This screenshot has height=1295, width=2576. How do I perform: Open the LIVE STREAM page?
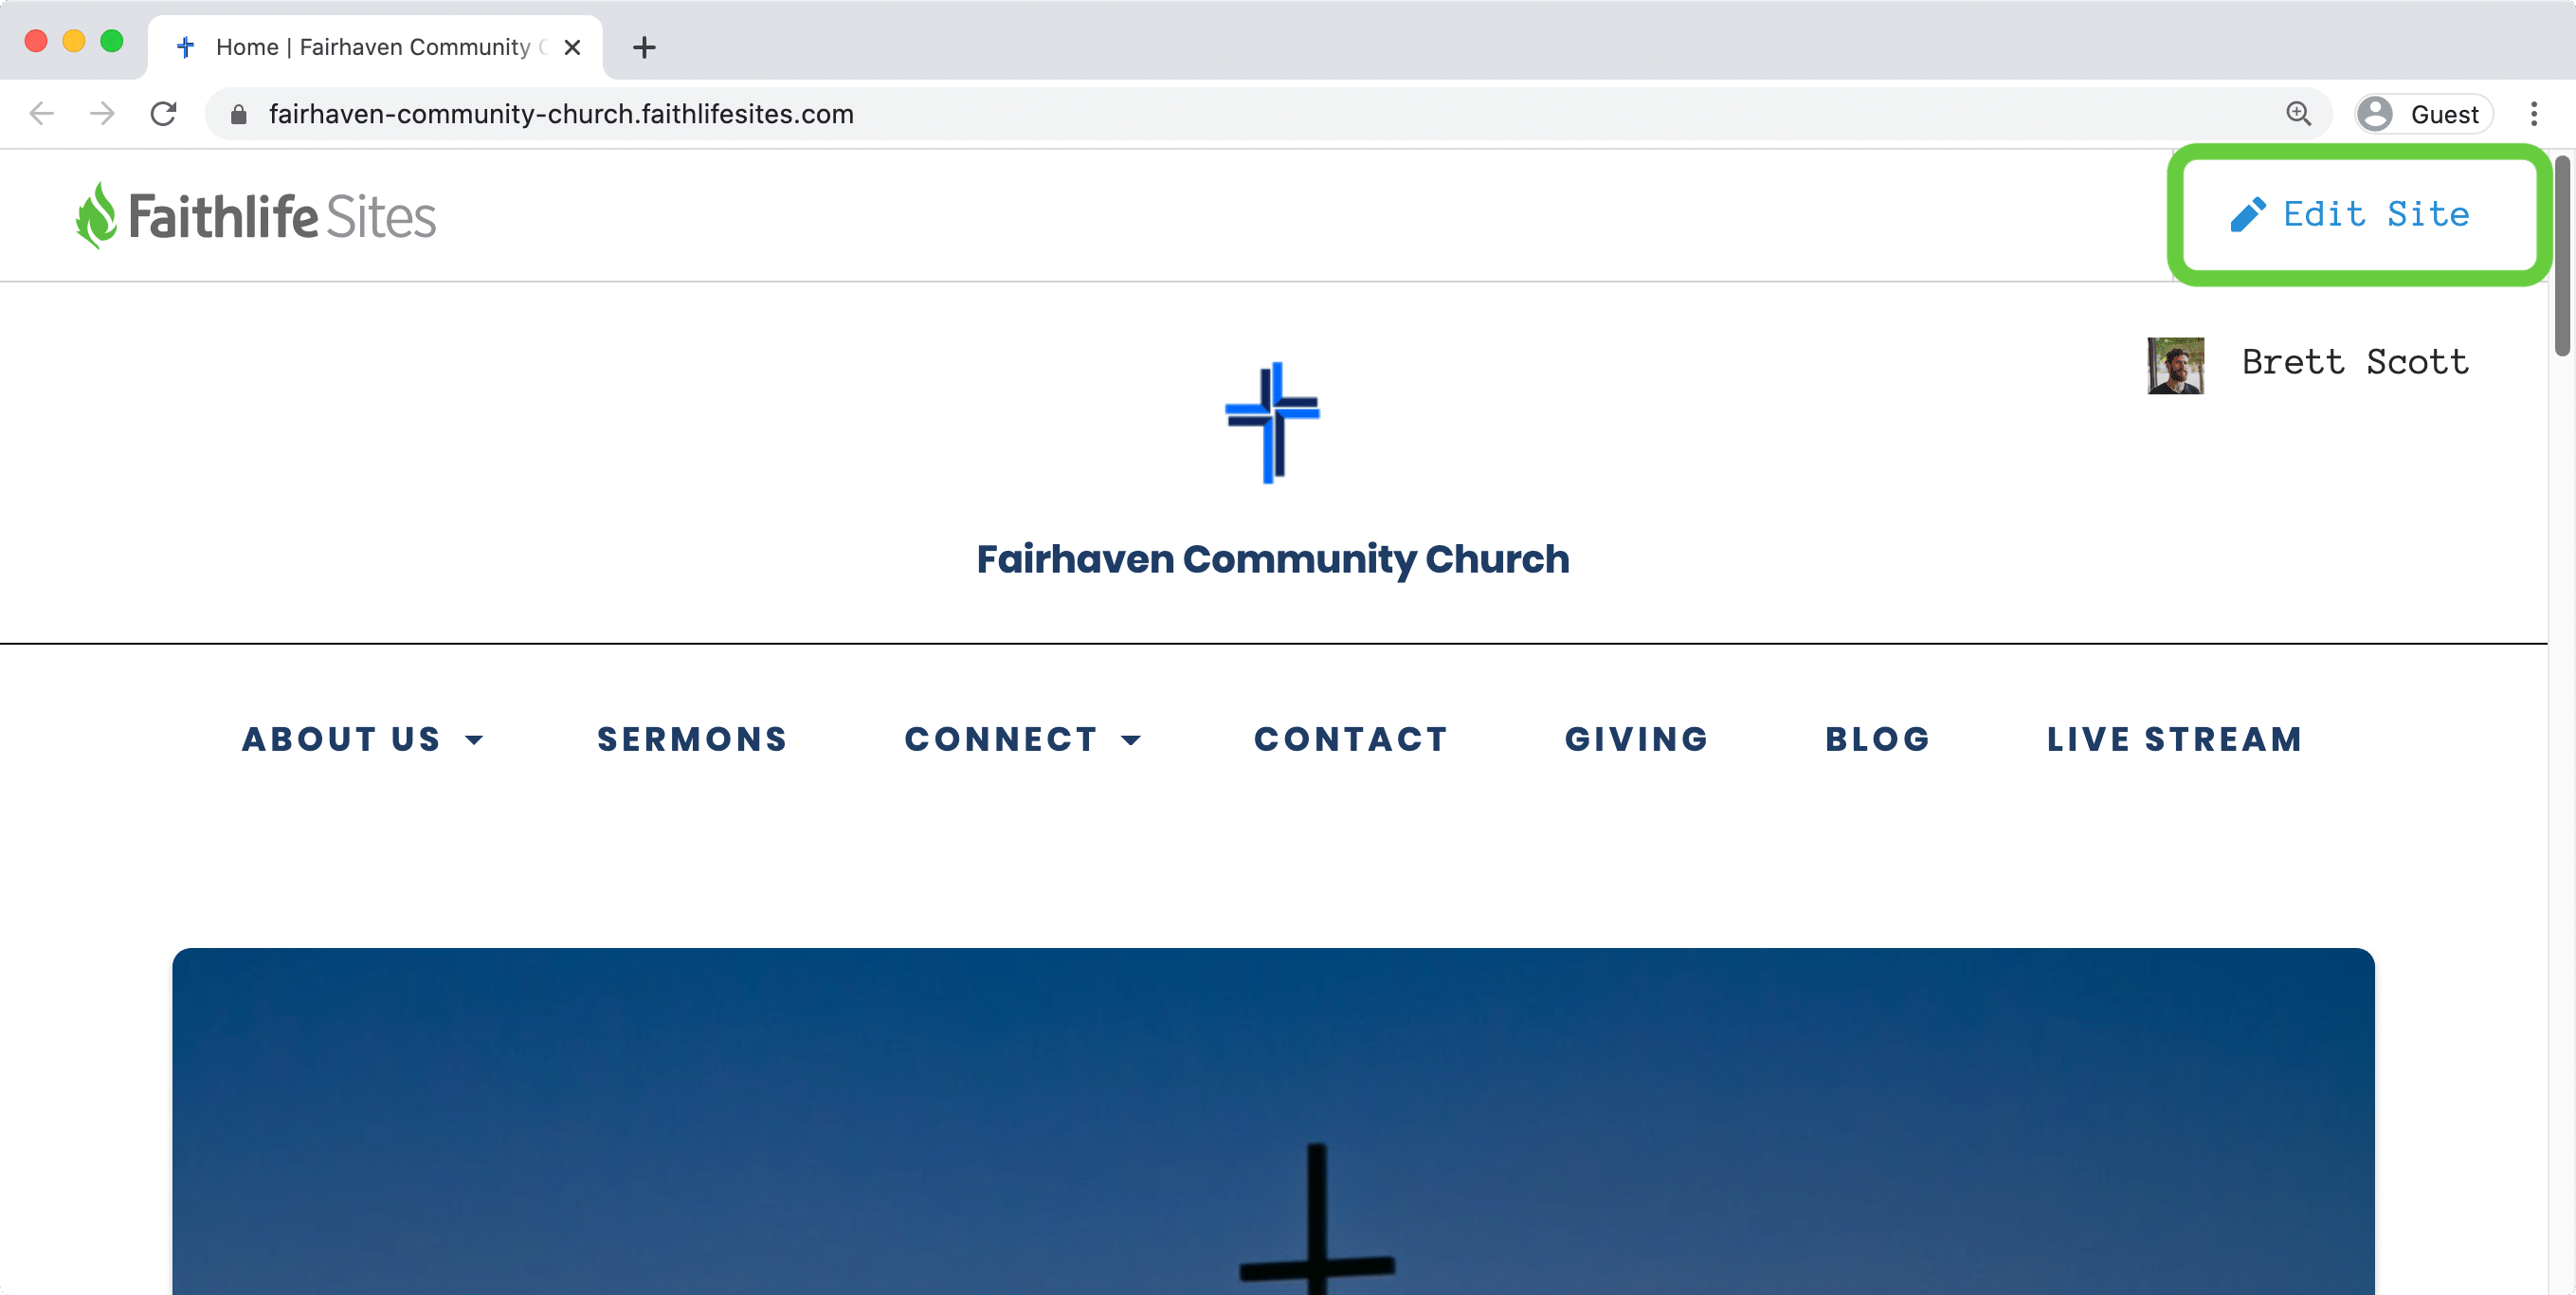(x=2175, y=739)
